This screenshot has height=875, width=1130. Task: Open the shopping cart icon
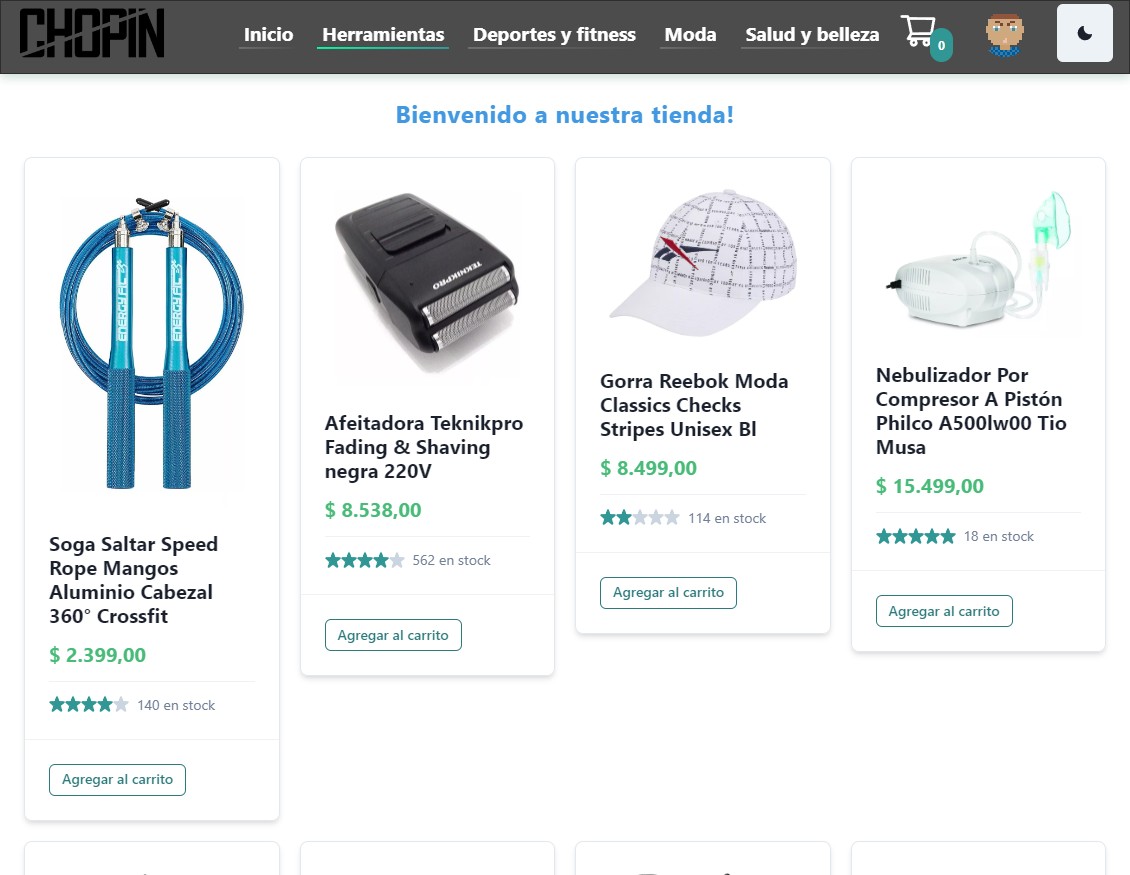918,31
